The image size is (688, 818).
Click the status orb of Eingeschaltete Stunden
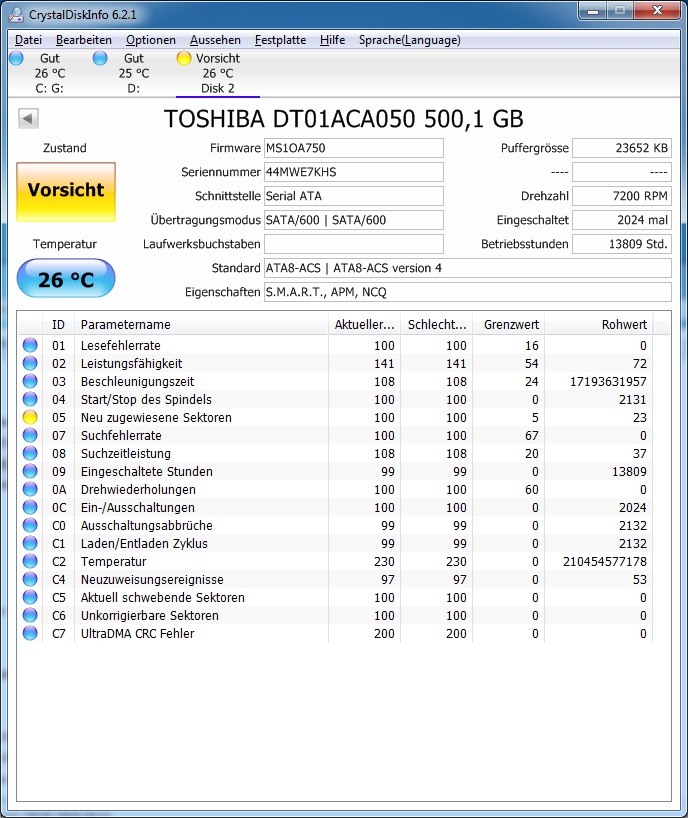(30, 471)
